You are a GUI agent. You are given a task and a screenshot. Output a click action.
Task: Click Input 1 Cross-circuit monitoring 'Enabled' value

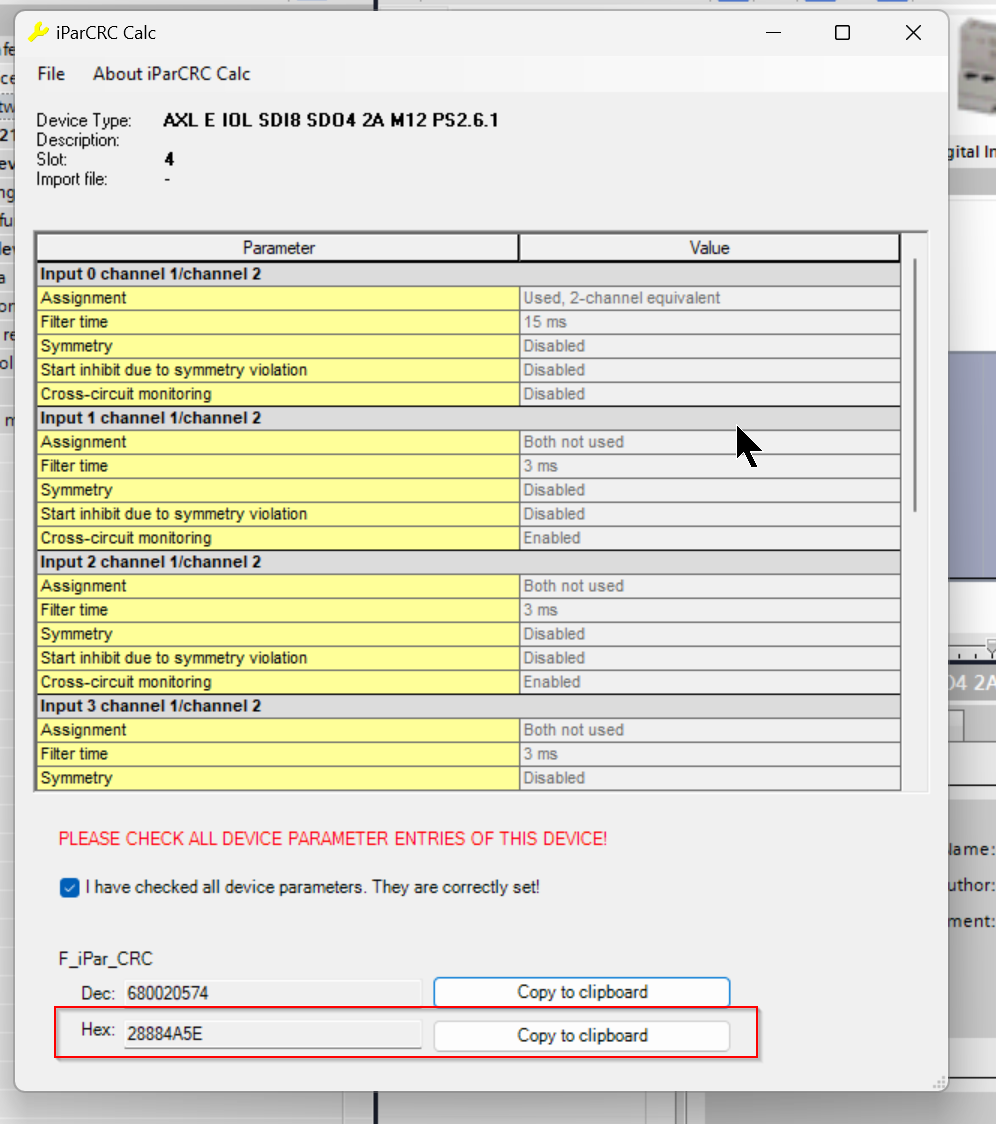click(x=710, y=538)
